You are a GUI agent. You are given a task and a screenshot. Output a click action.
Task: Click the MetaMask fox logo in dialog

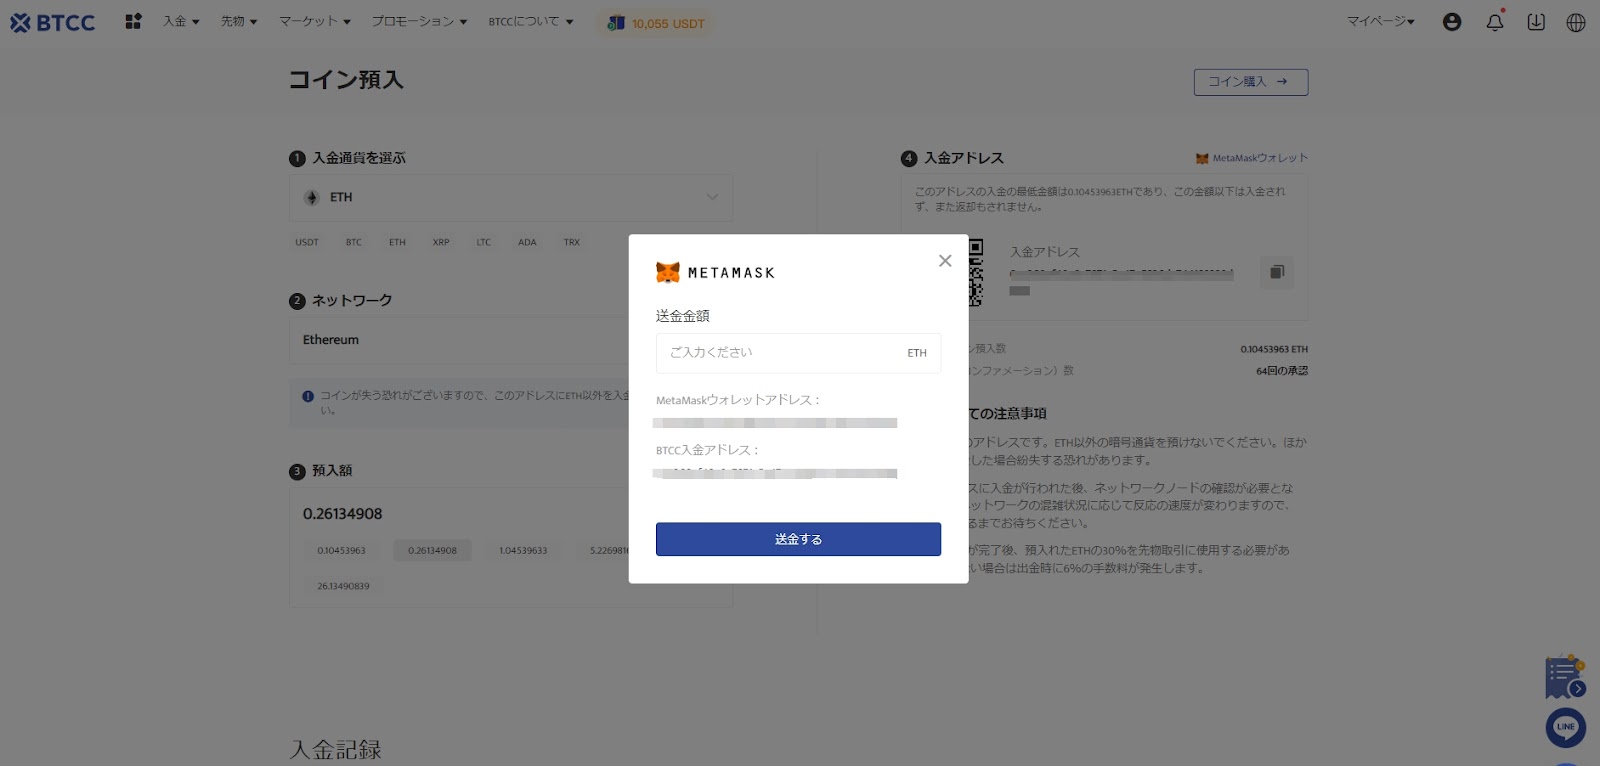668,272
